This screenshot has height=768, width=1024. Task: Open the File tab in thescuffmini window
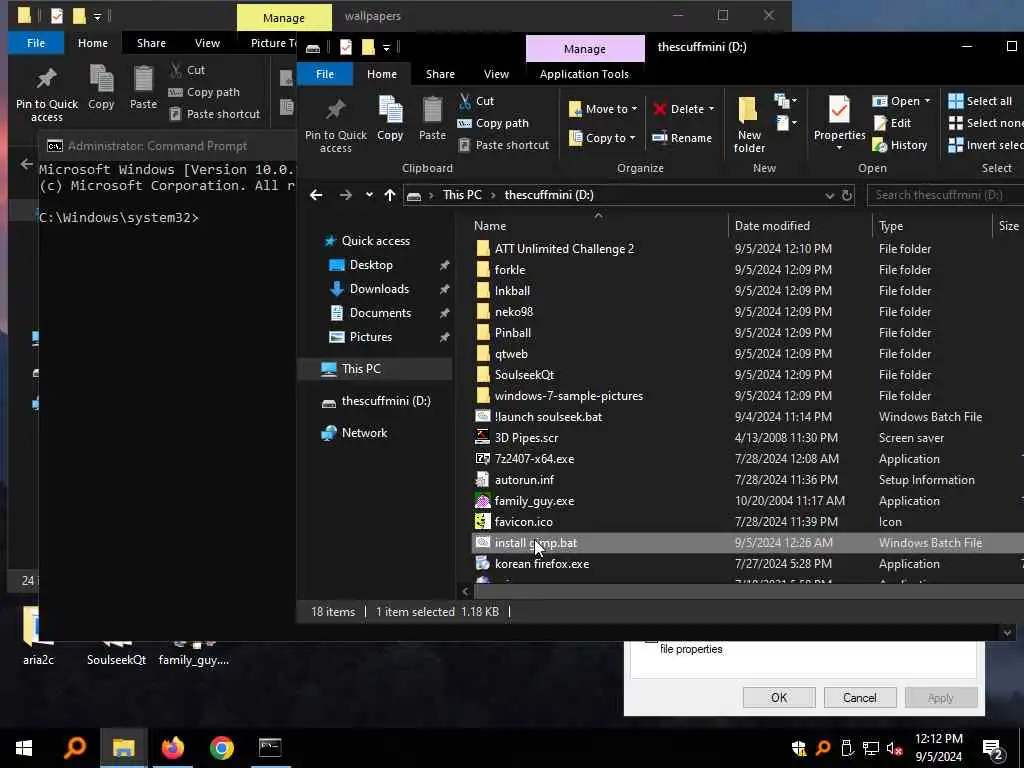[x=325, y=74]
